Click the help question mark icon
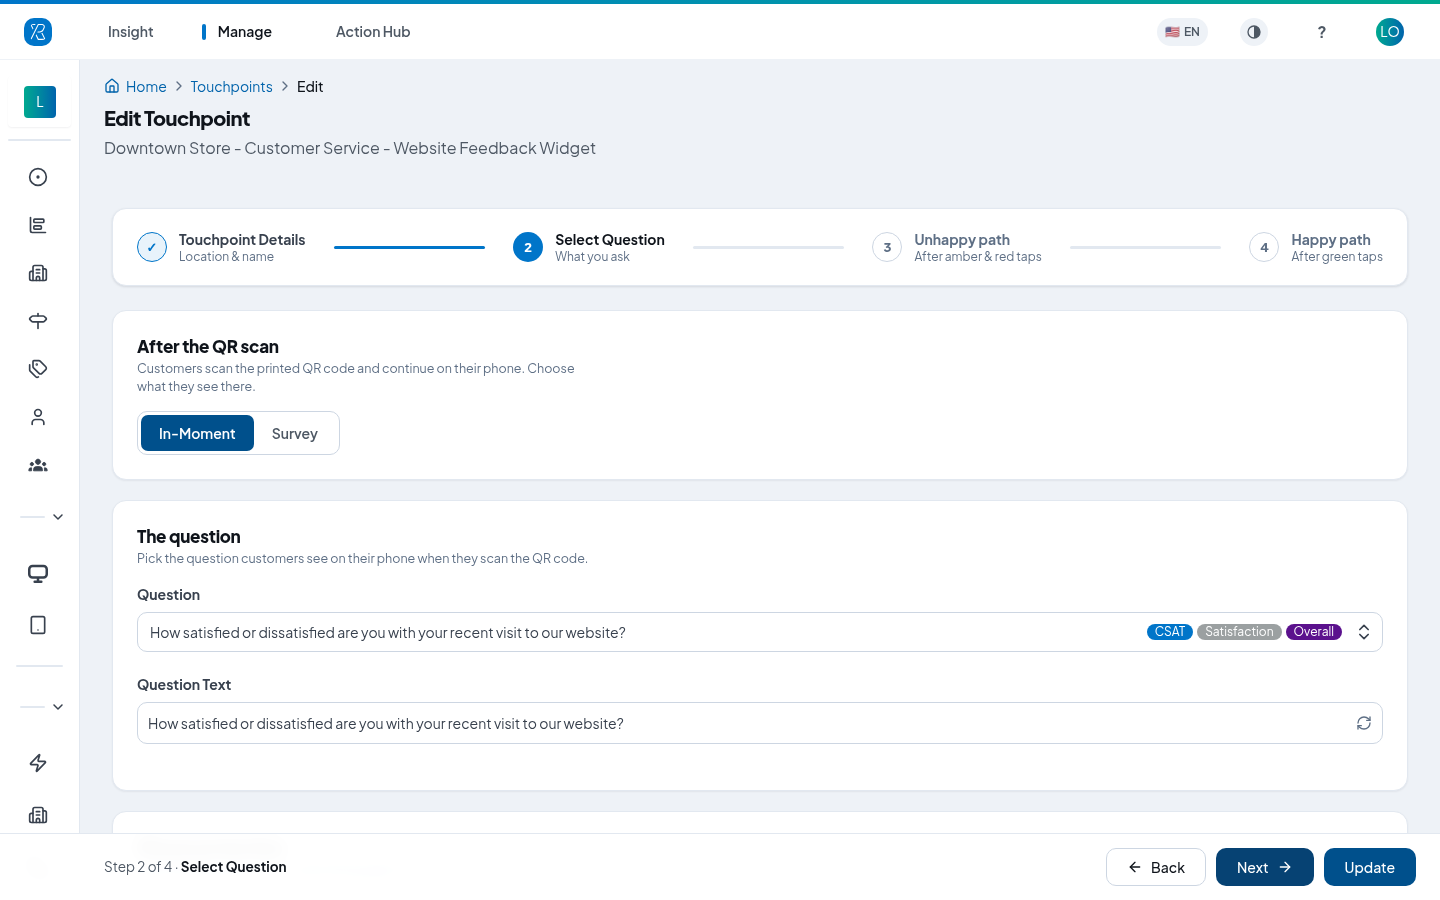This screenshot has height=900, width=1440. click(1322, 32)
